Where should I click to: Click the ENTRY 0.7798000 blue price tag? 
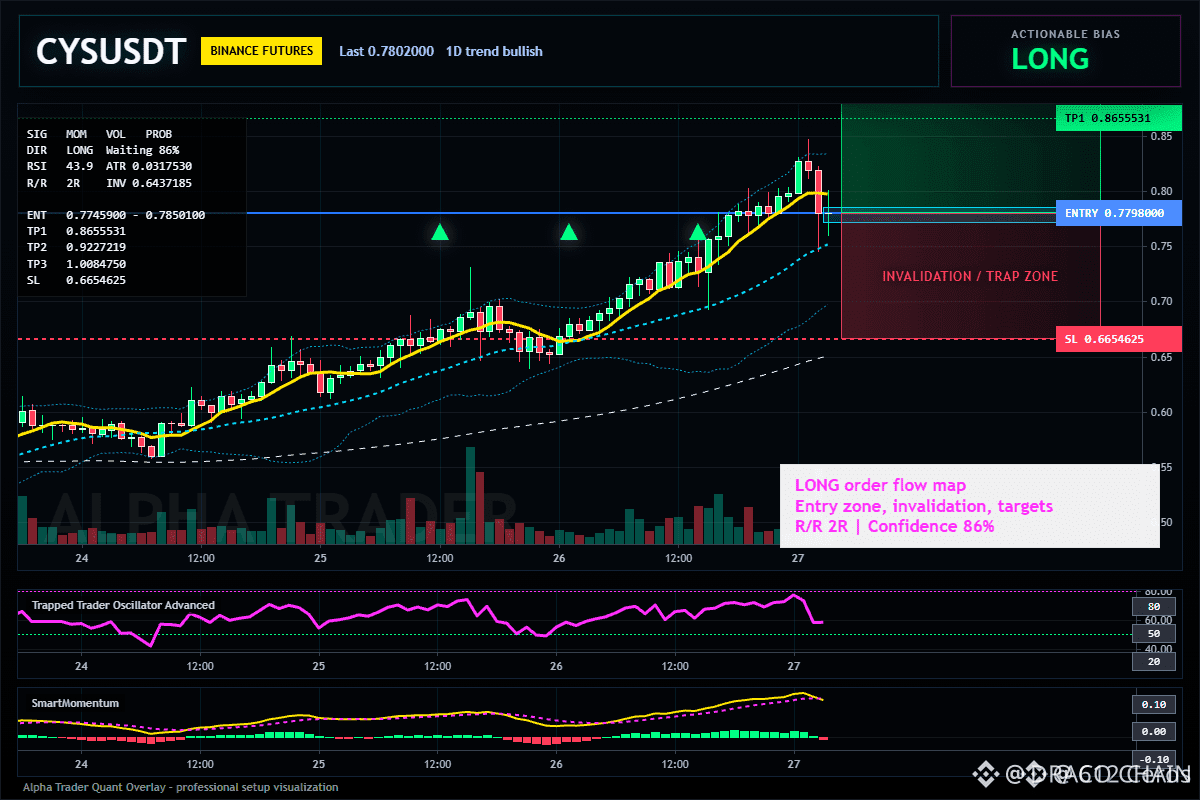tap(1118, 213)
